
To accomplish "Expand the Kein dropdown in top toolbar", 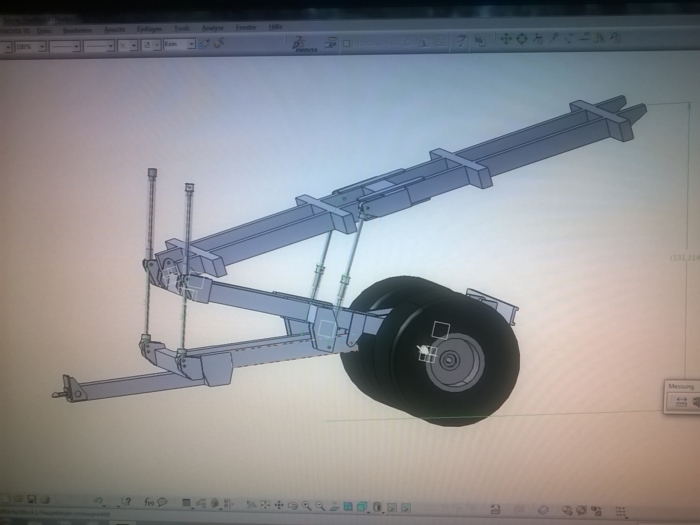I will (190, 45).
